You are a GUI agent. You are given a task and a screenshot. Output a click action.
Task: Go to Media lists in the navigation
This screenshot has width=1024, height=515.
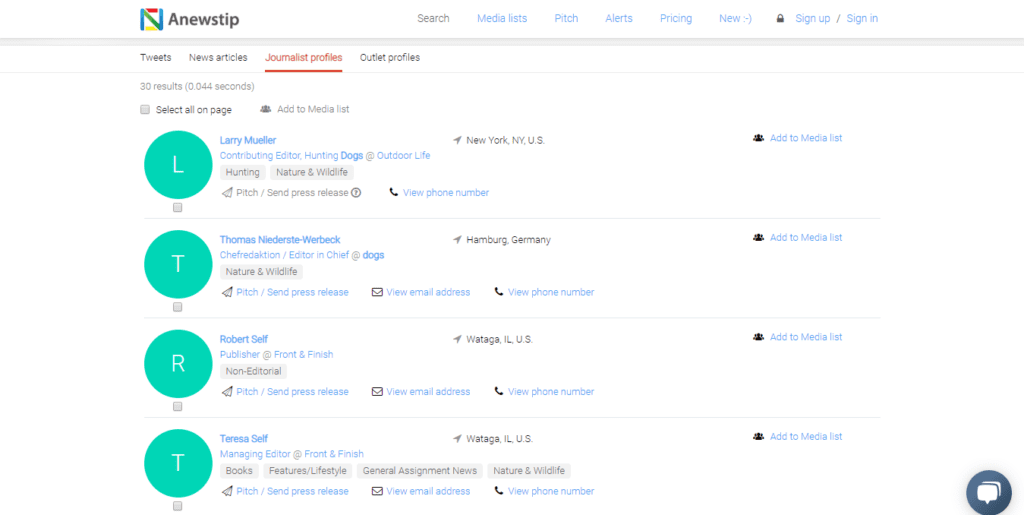(x=502, y=18)
